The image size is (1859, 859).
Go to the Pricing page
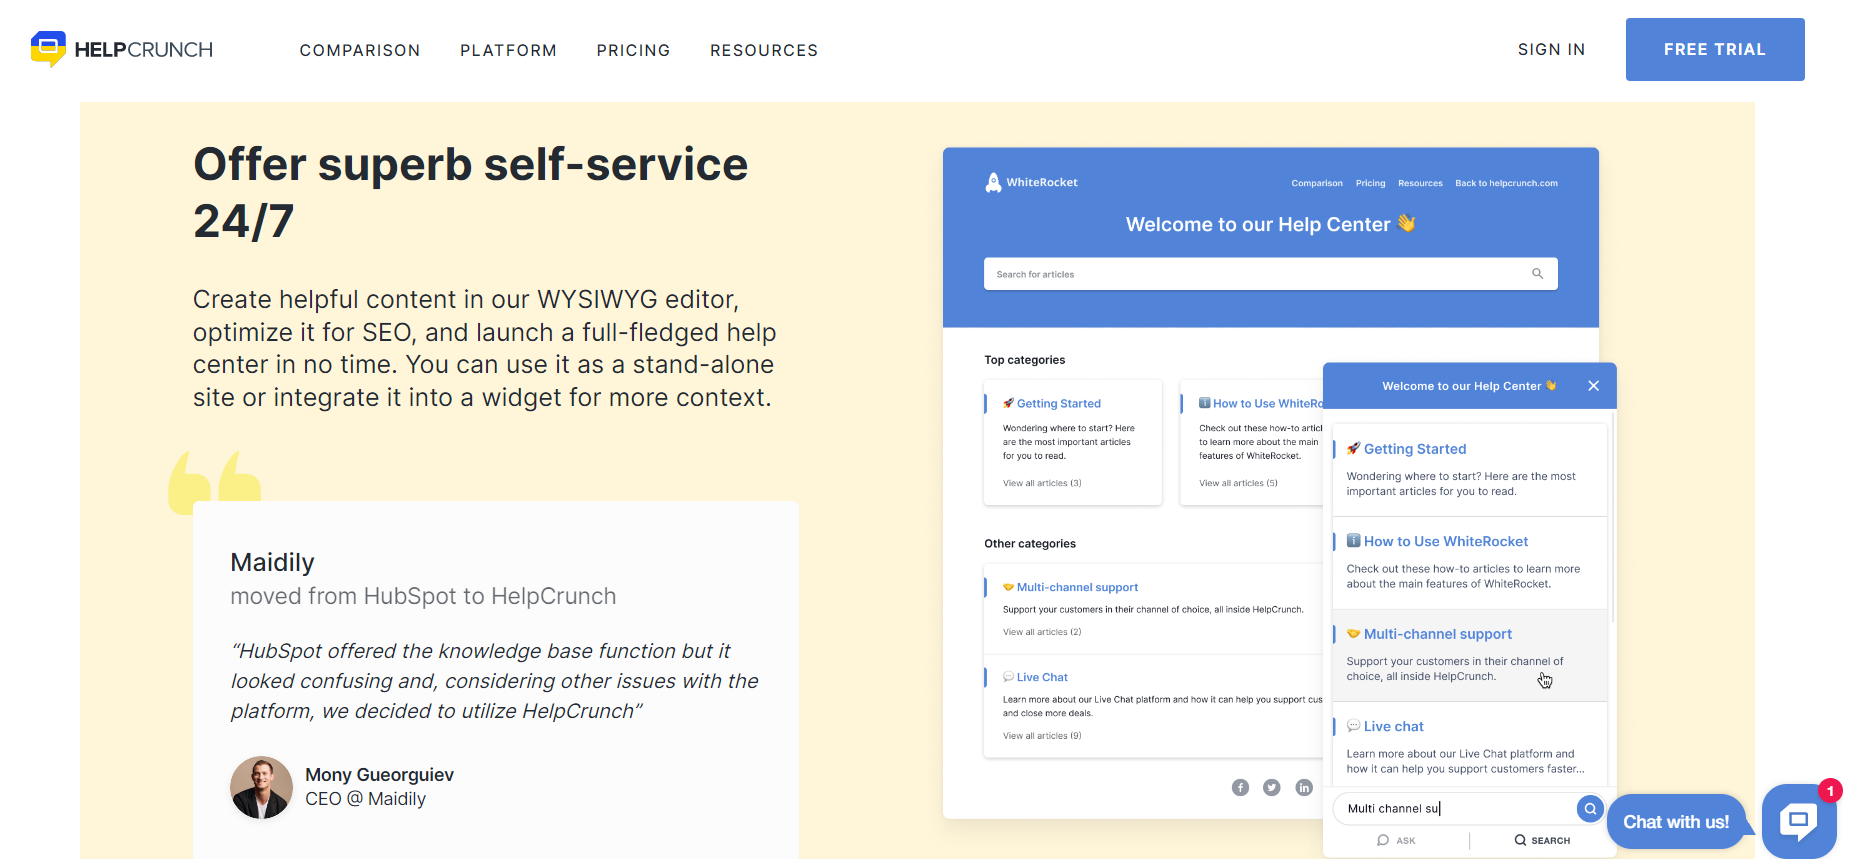point(633,50)
